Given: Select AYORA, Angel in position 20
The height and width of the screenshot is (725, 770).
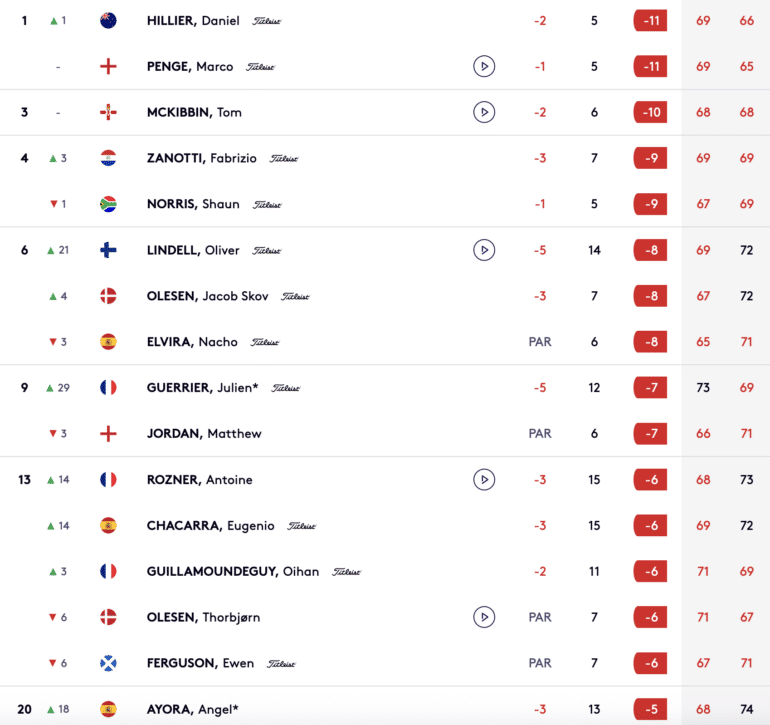Looking at the screenshot, I should coord(192,709).
